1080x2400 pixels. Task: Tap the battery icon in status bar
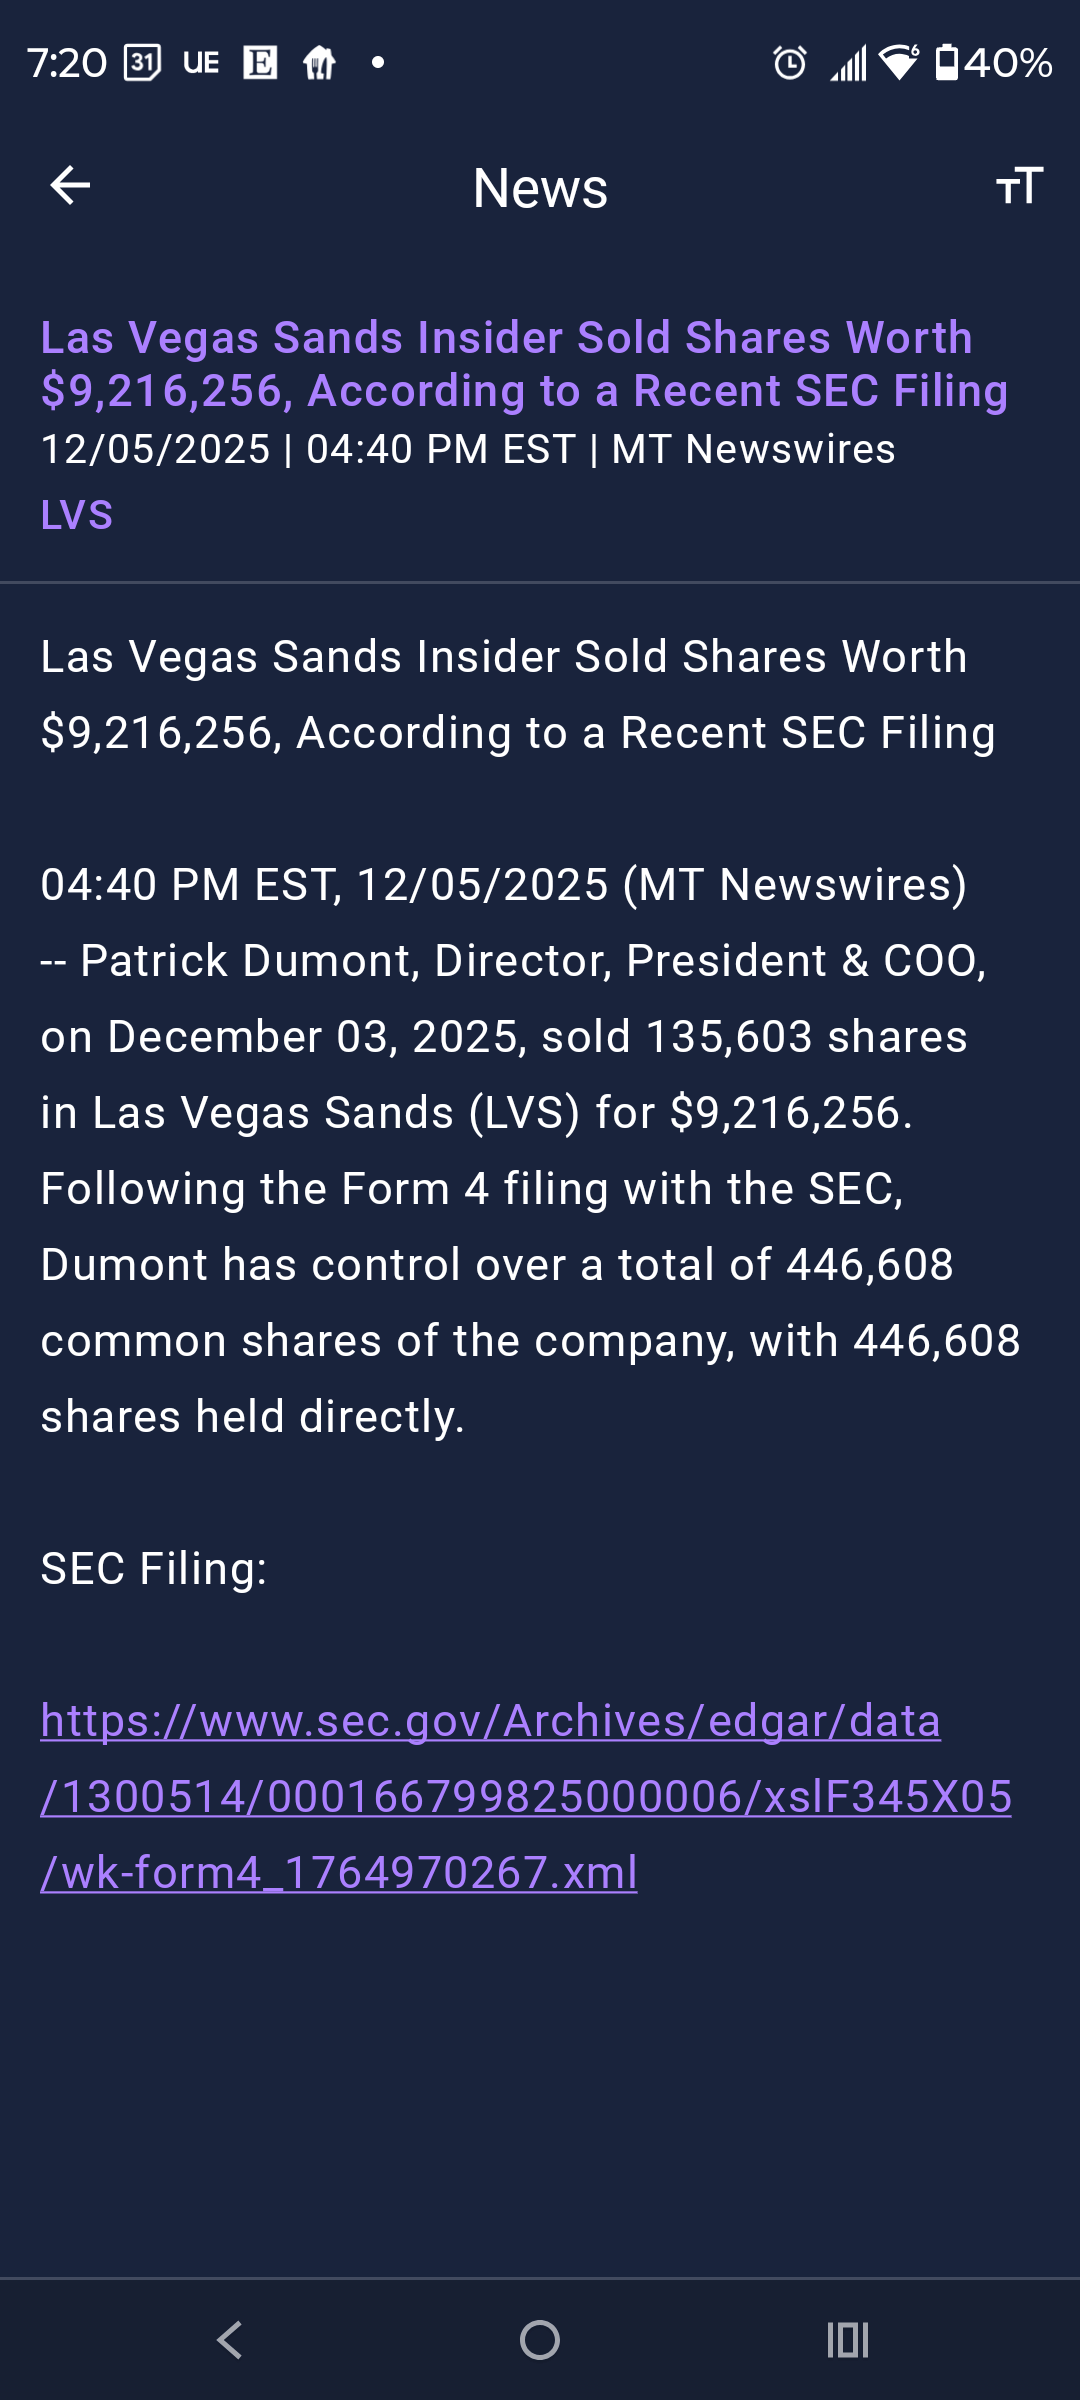click(x=946, y=63)
